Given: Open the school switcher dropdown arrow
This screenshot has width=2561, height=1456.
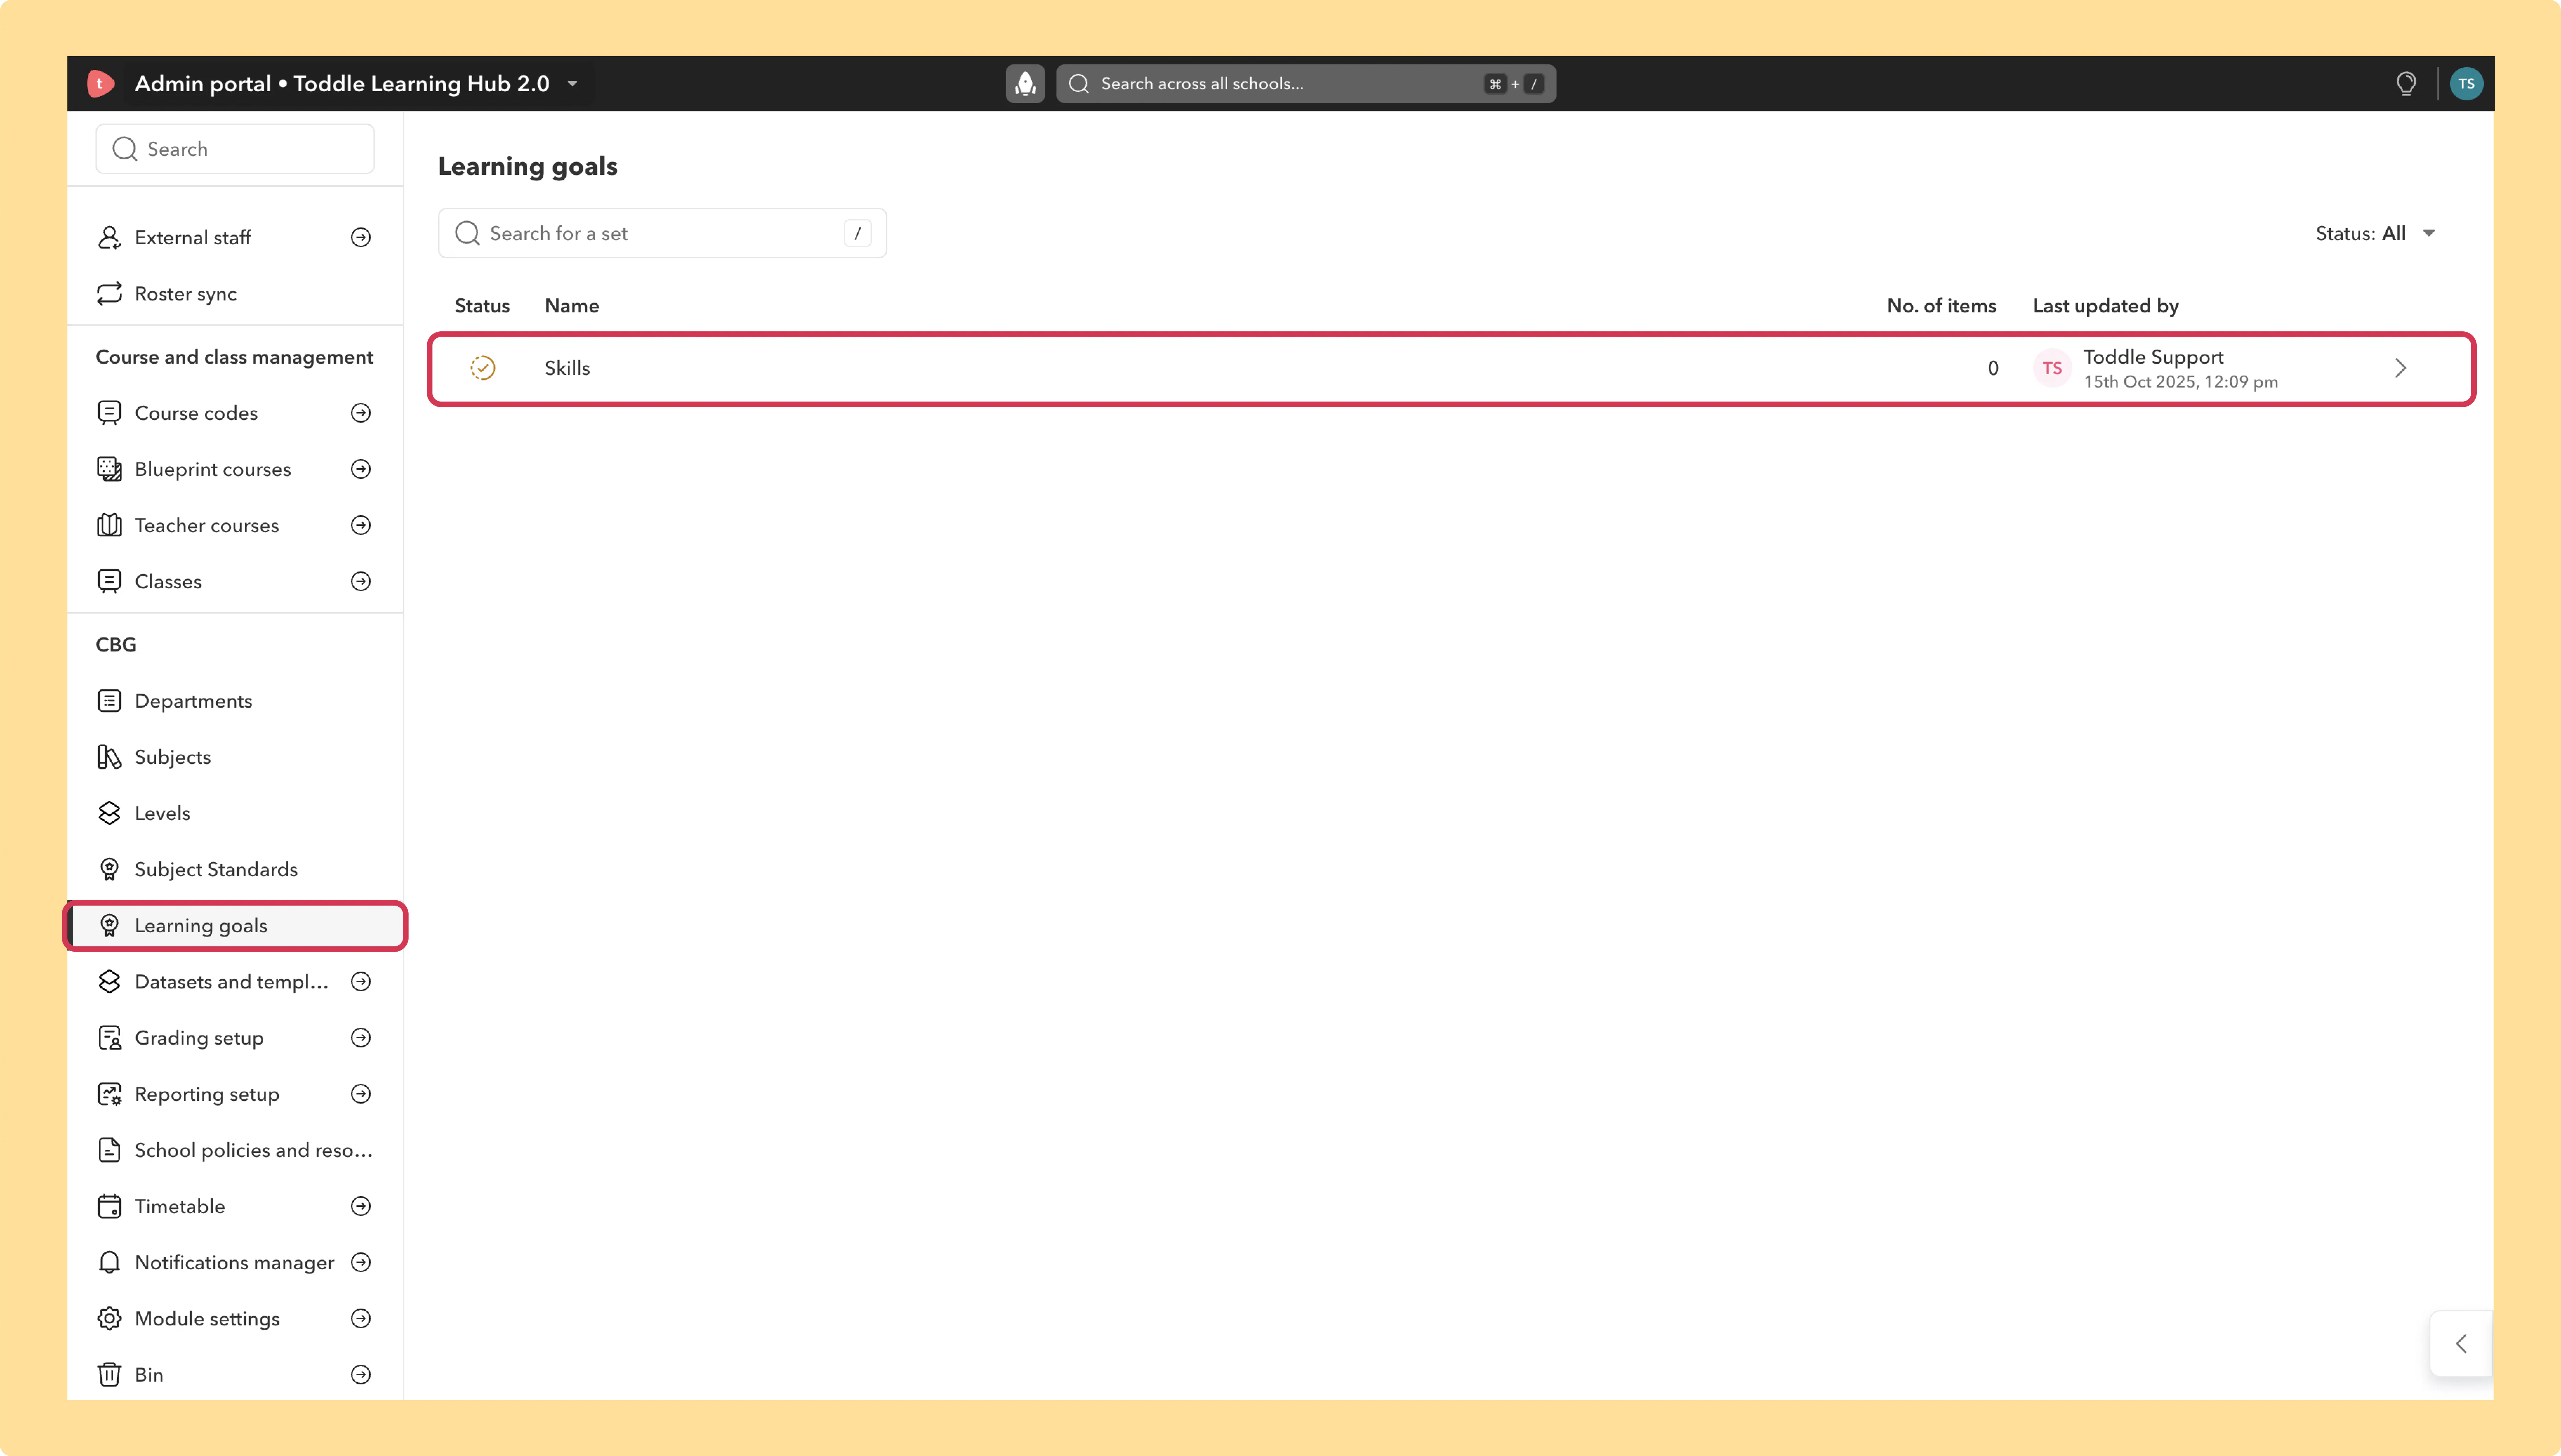Looking at the screenshot, I should [x=573, y=84].
